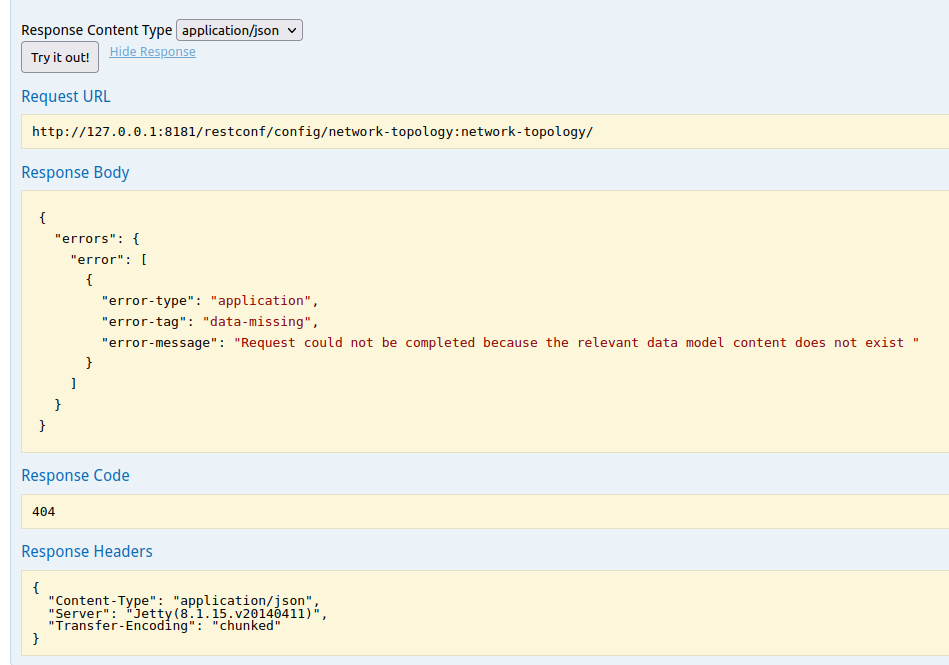Click the Response Body heading
This screenshot has width=949, height=665.
click(x=75, y=173)
